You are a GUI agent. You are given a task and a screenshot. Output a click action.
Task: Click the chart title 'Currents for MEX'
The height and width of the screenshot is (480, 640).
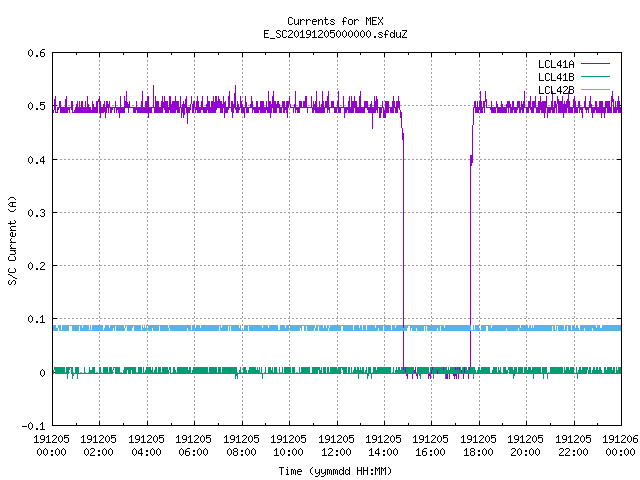[335, 21]
